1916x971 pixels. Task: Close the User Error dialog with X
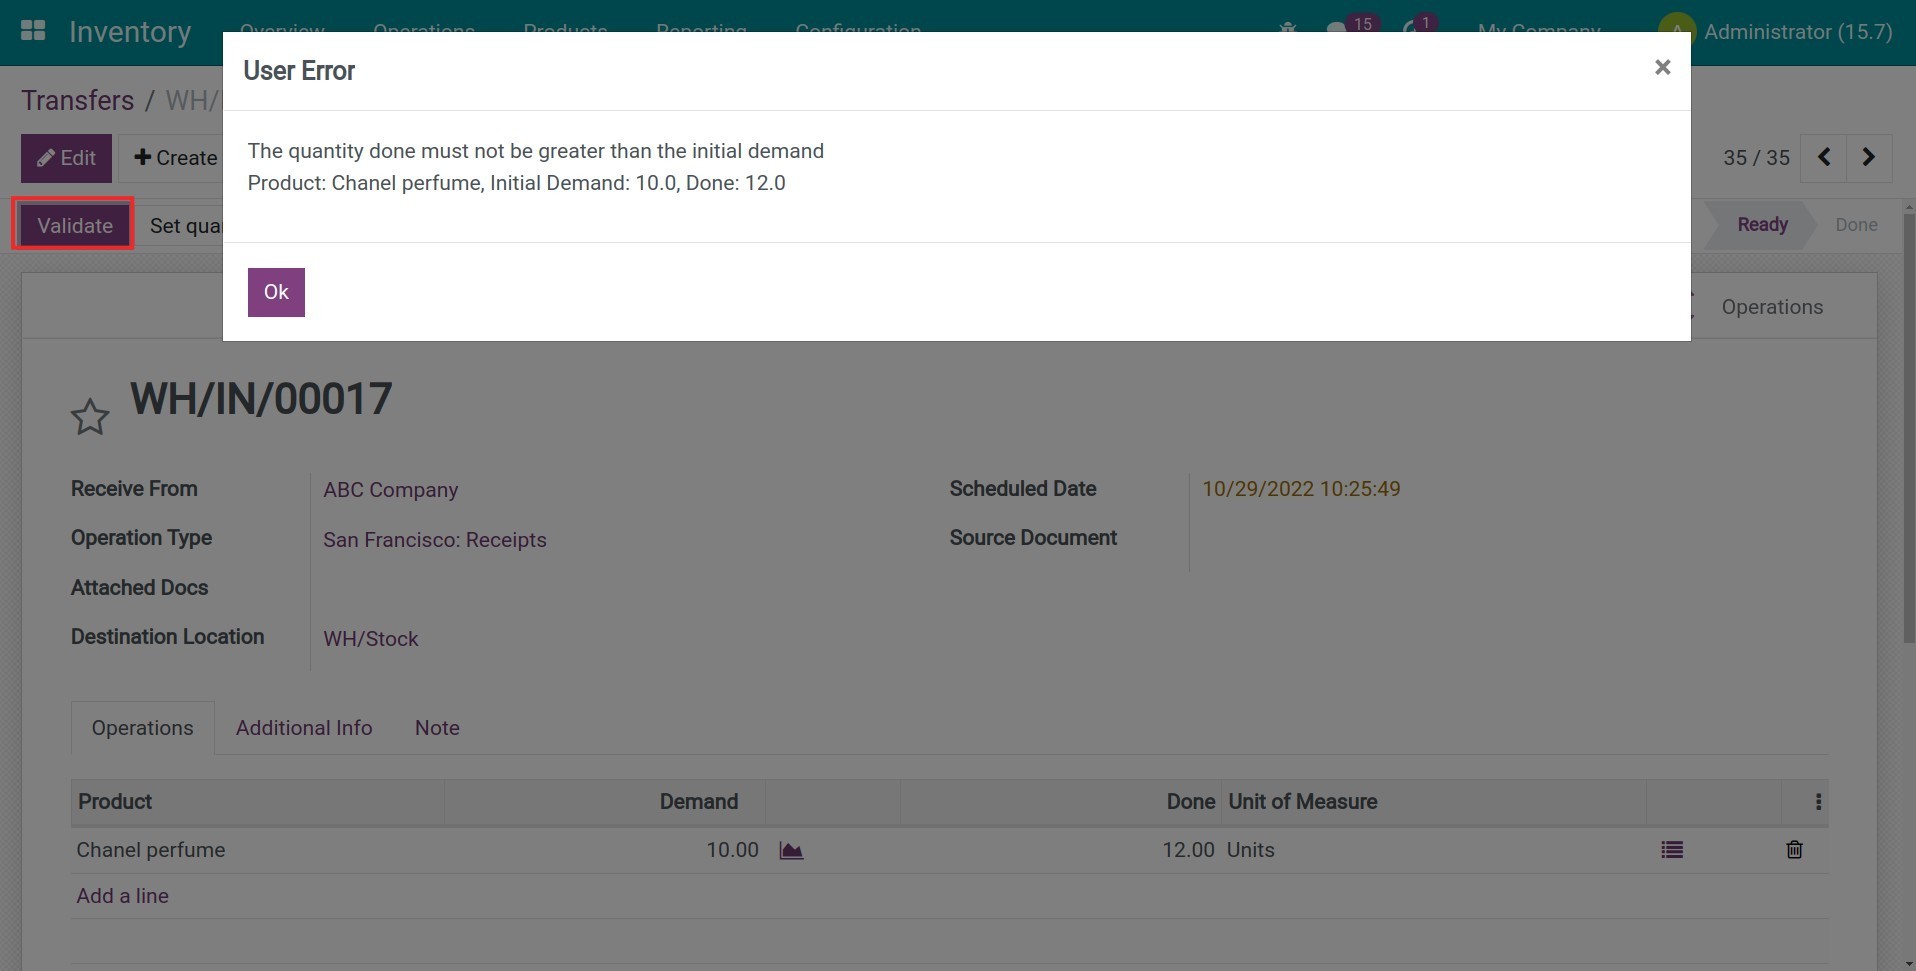pos(1662,67)
